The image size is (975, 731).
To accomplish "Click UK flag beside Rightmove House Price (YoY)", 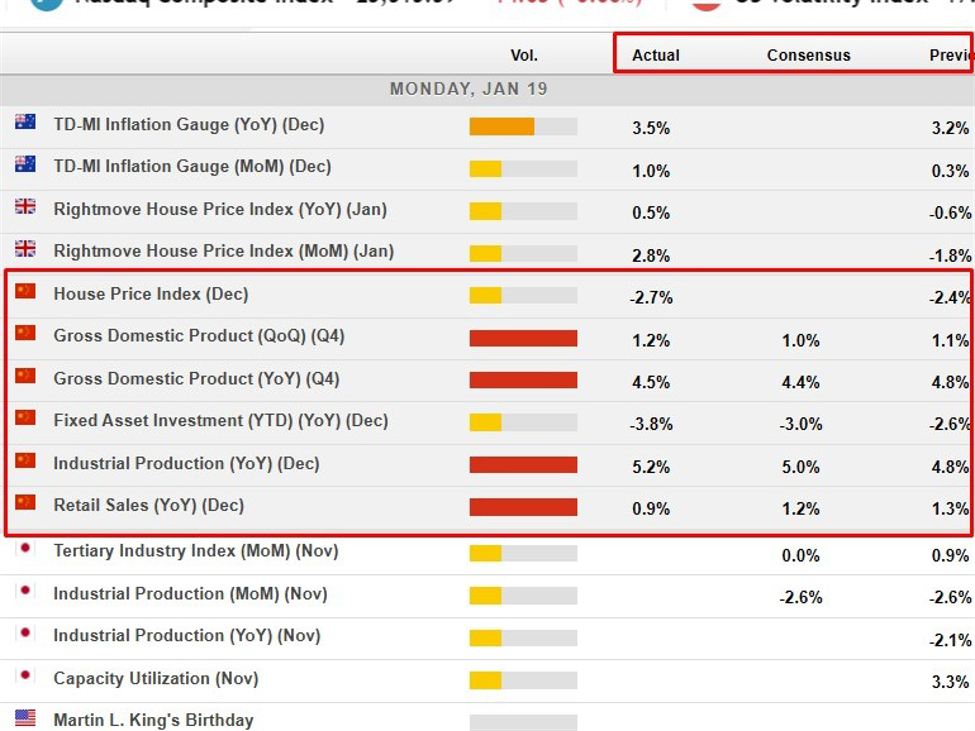I will pyautogui.click(x=25, y=207).
